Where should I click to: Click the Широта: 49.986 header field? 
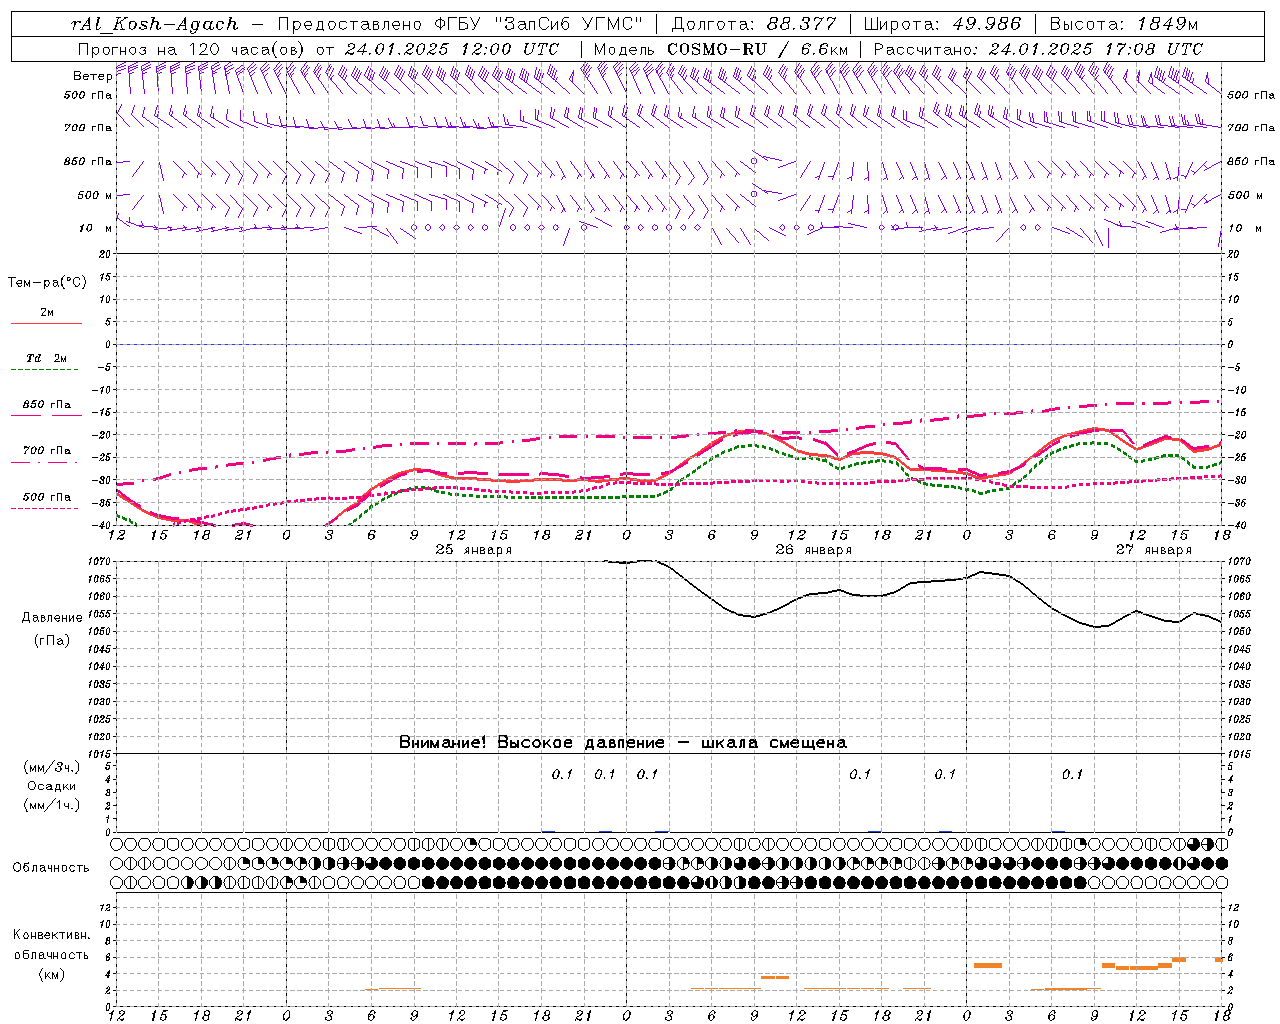tap(942, 24)
